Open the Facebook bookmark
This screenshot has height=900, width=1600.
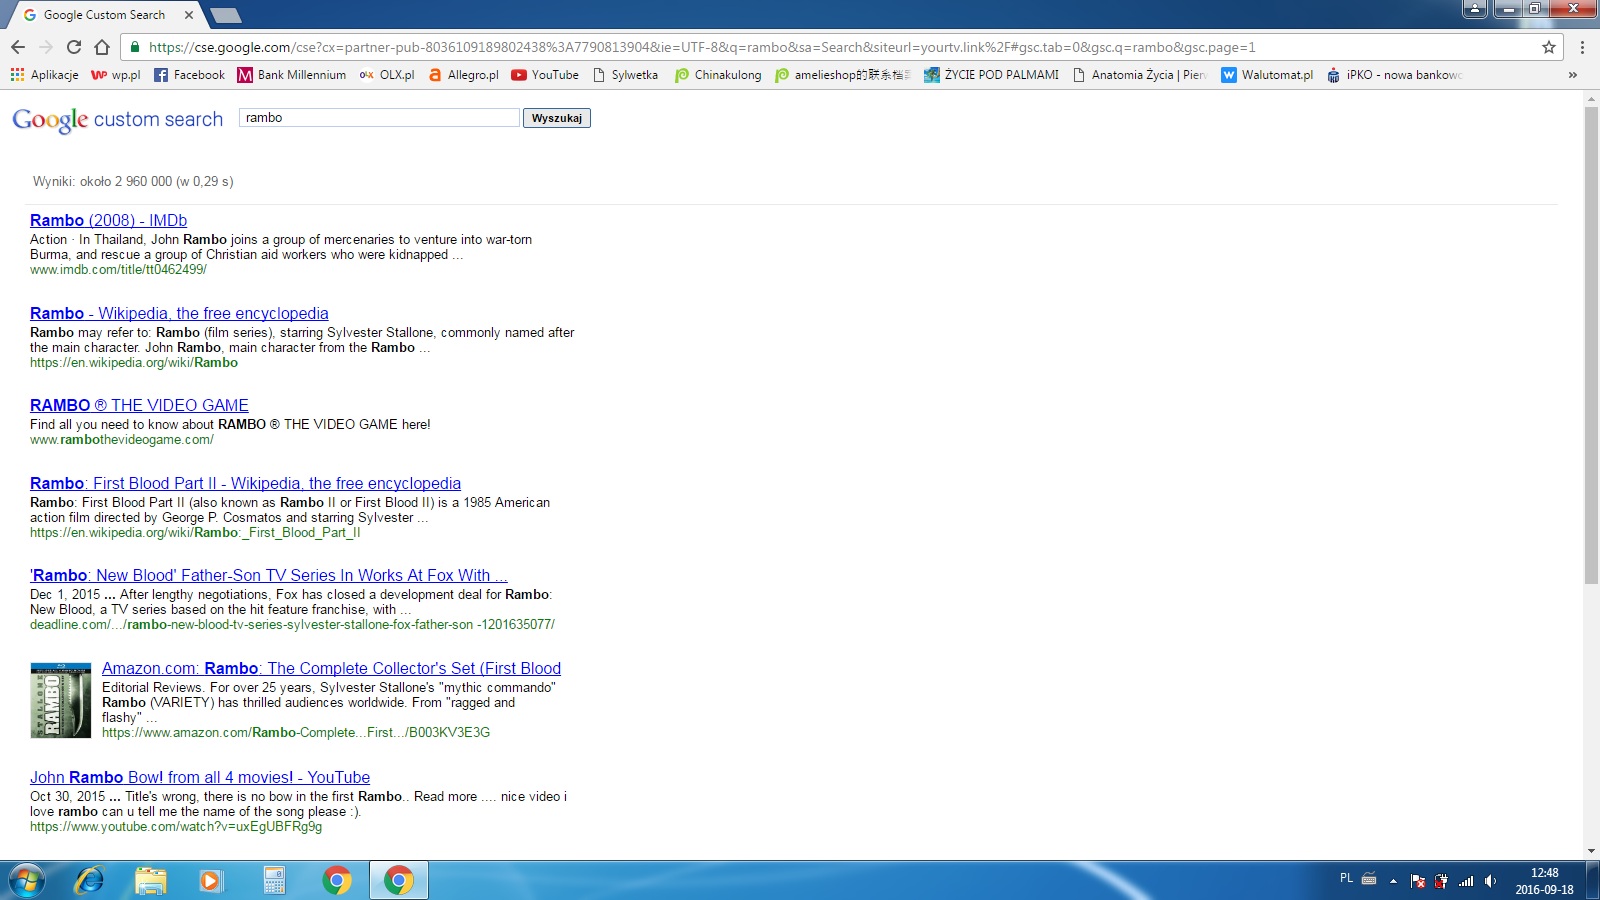[189, 75]
